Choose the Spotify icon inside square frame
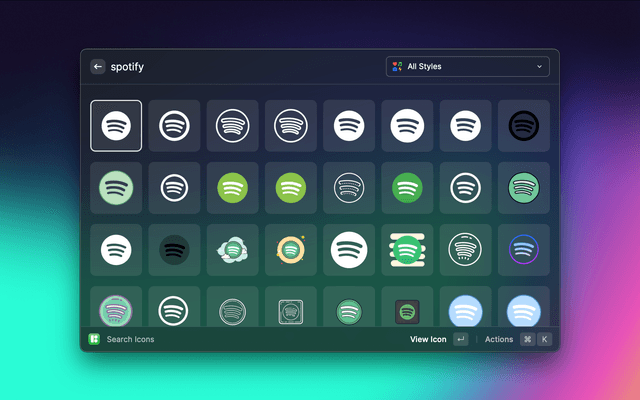This screenshot has width=640, height=400. click(x=291, y=309)
